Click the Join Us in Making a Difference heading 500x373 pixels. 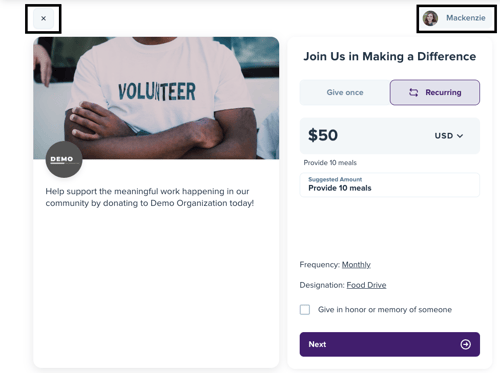point(390,57)
